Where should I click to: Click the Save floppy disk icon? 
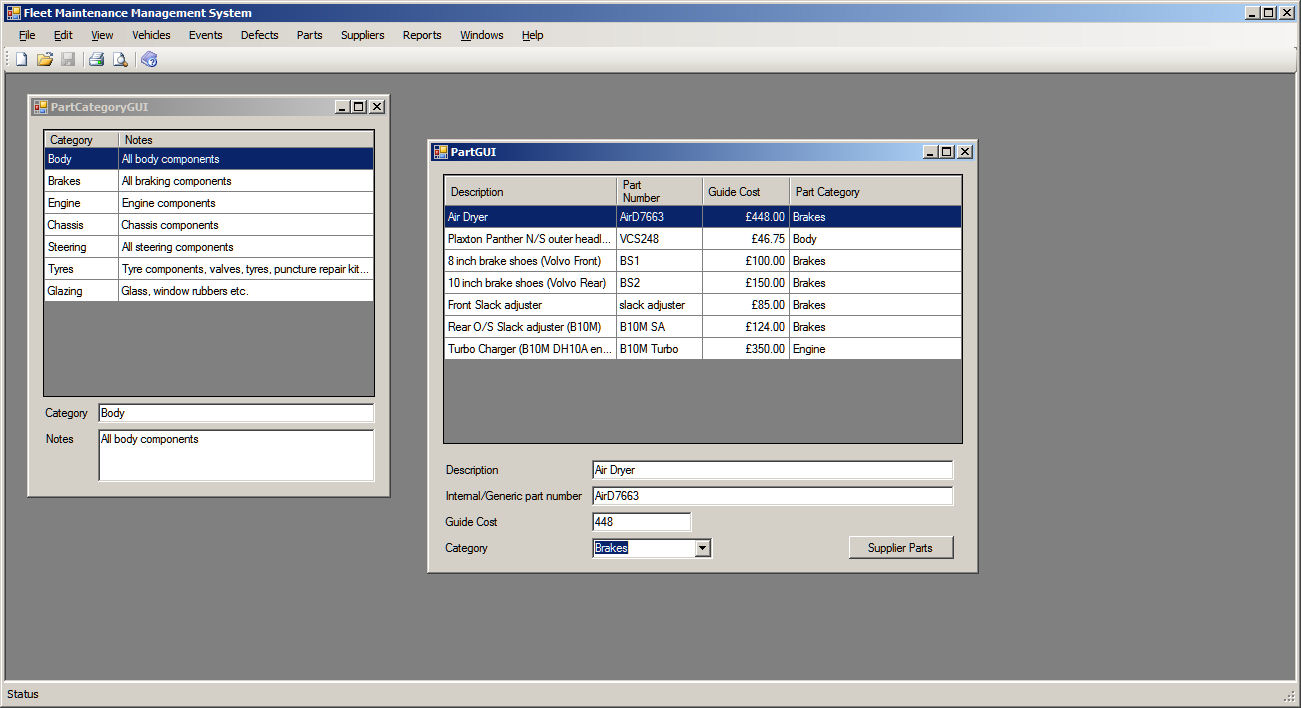coord(68,60)
